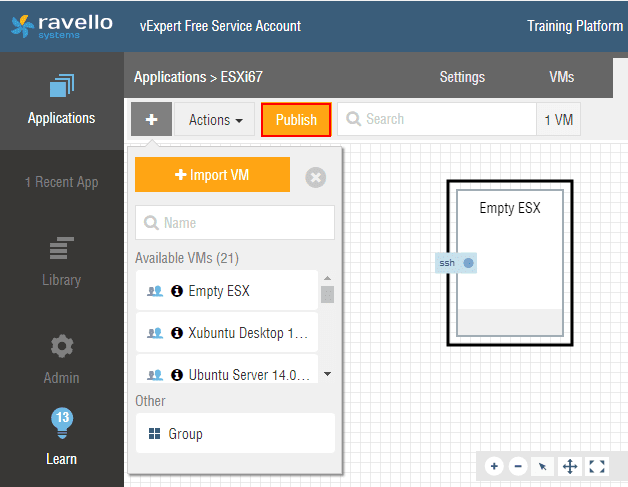This screenshot has height=487, width=628.
Task: Expand canvas to fit the screen
Action: (596, 466)
